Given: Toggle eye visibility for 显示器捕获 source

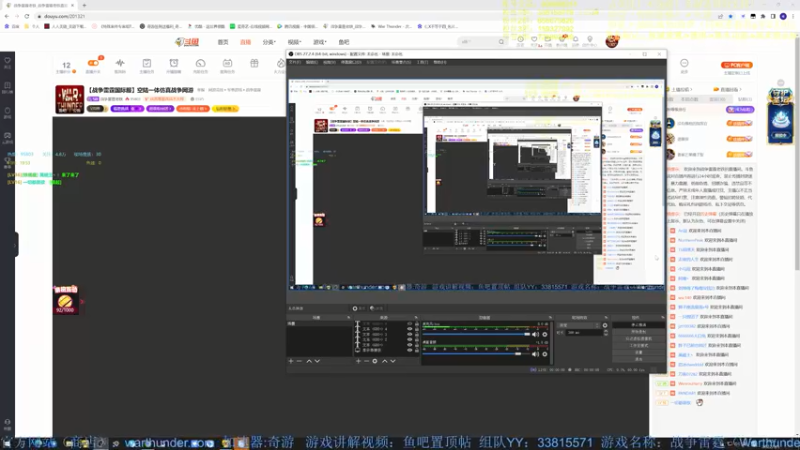Looking at the screenshot, I should point(409,350).
